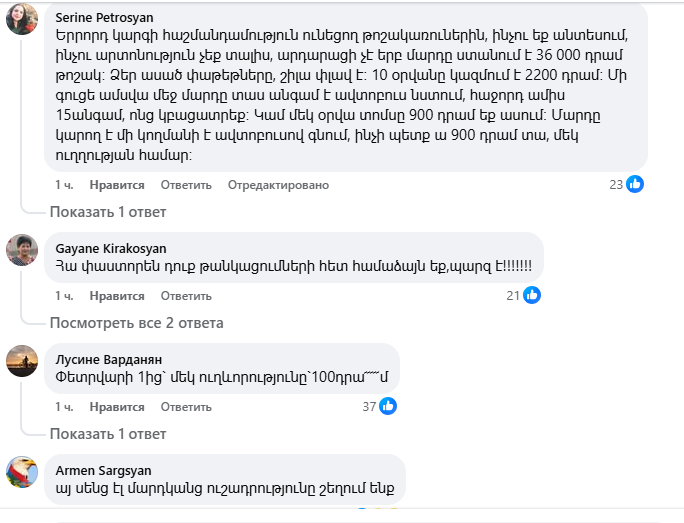Image resolution: width=684 pixels, height=523 pixels.
Task: Open Serine Petrosyan's profile picture
Action: pyautogui.click(x=22, y=19)
